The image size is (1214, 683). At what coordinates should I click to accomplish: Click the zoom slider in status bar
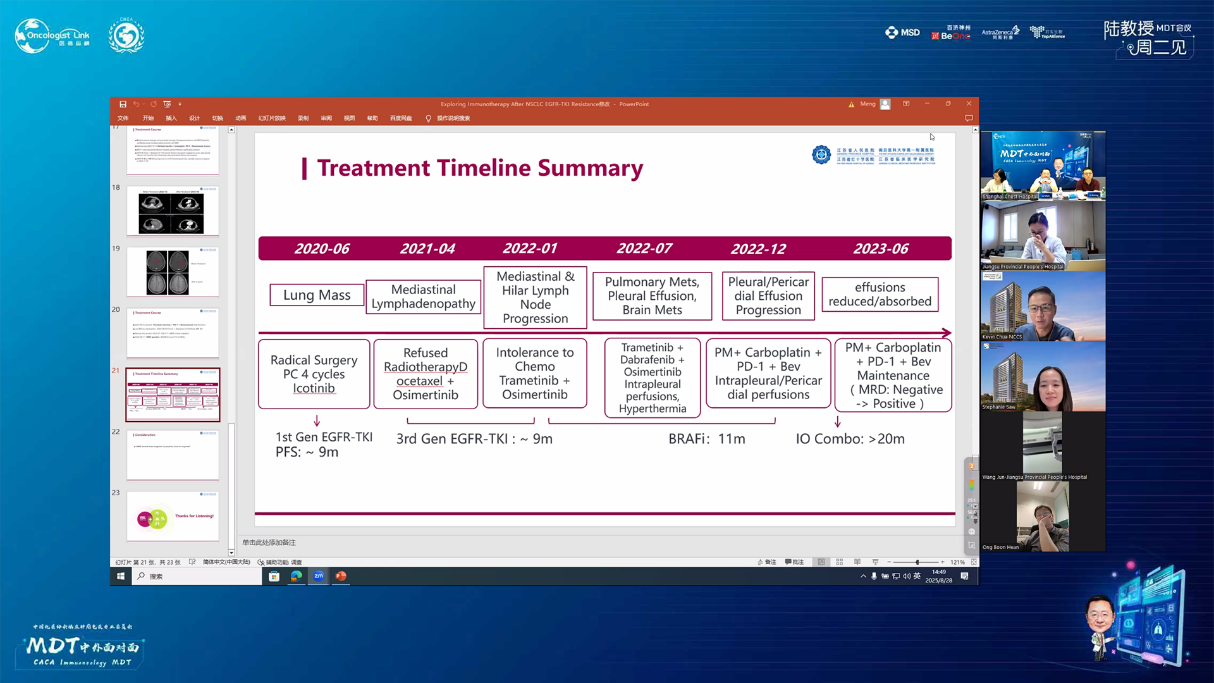click(x=917, y=562)
